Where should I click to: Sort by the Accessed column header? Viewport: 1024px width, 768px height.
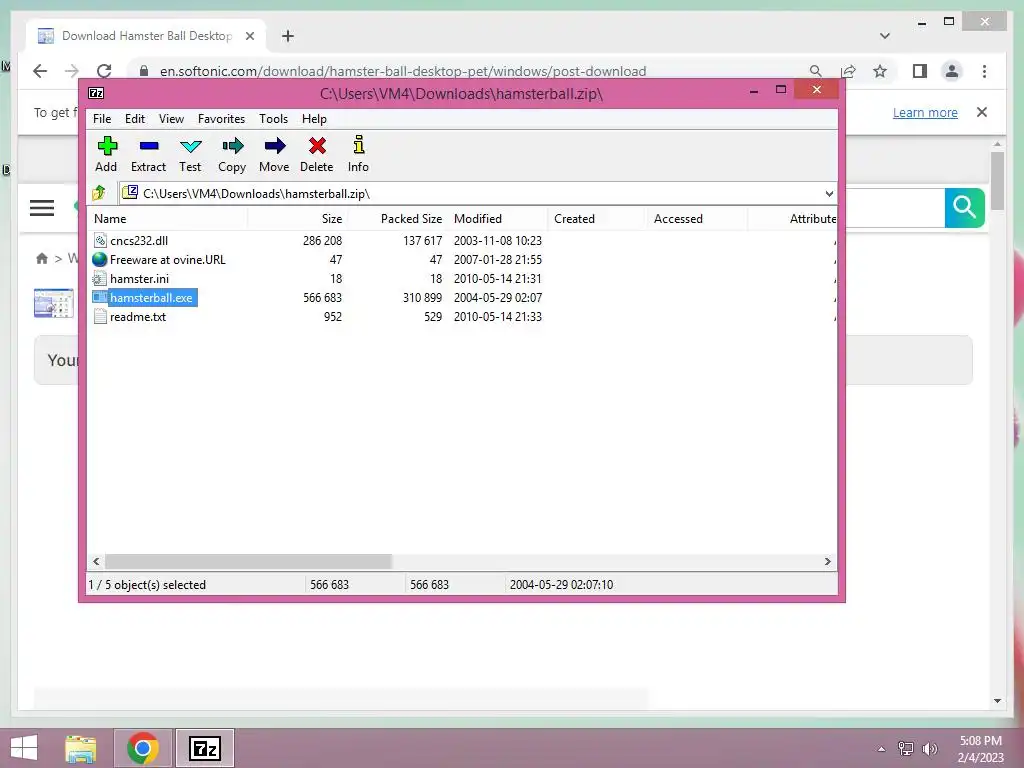697,219
